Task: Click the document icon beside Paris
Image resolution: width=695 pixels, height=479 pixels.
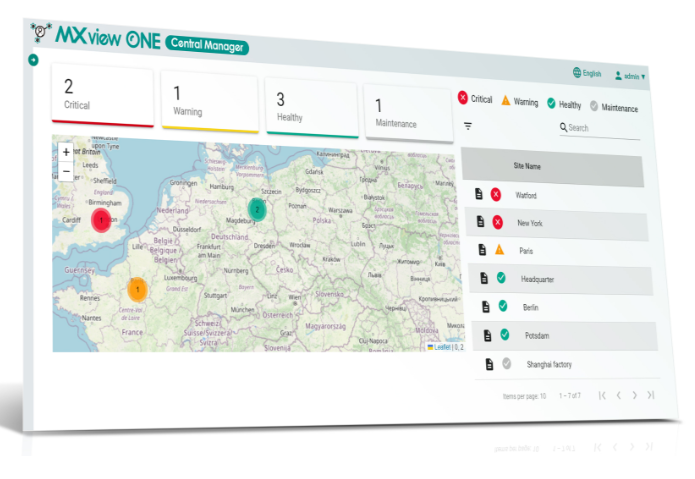Action: pos(482,249)
